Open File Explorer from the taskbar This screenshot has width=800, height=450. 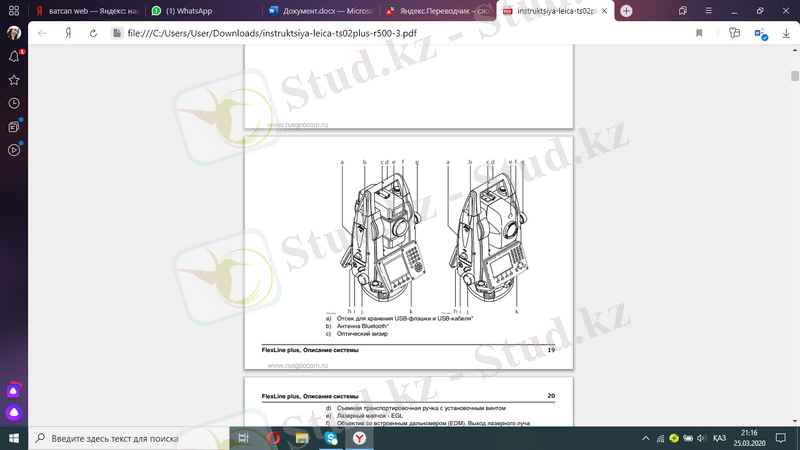pyautogui.click(x=302, y=438)
